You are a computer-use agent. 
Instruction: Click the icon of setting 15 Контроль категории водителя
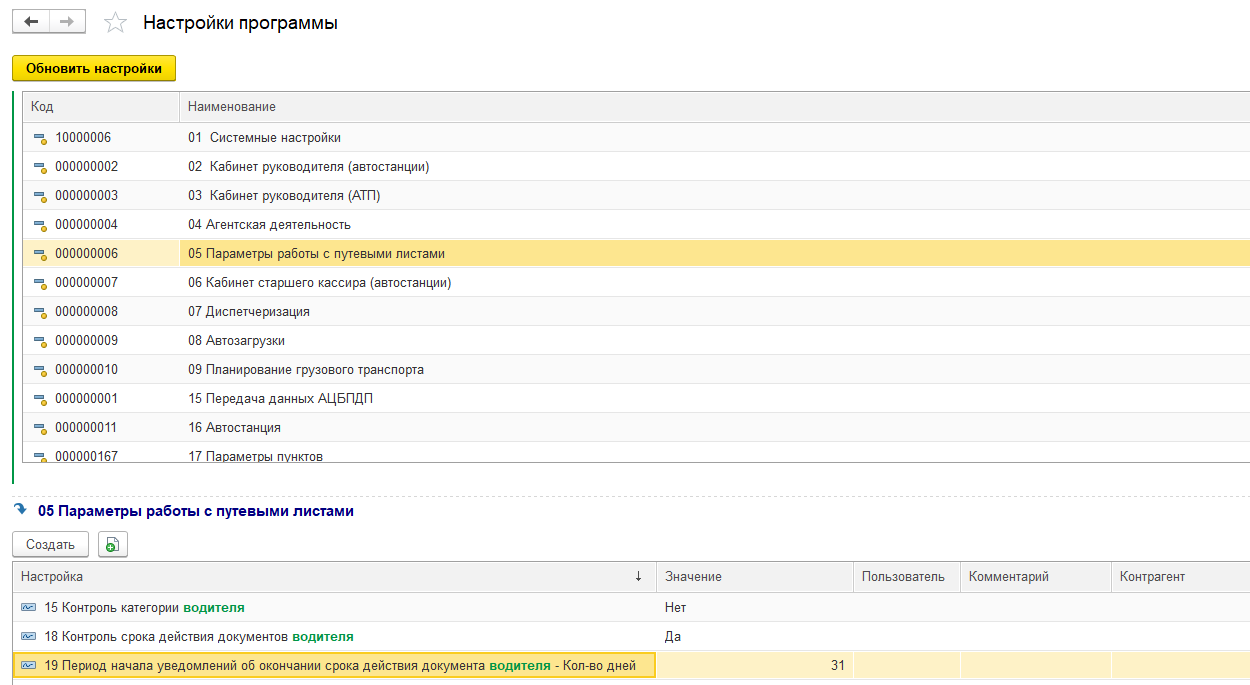[x=28, y=608]
